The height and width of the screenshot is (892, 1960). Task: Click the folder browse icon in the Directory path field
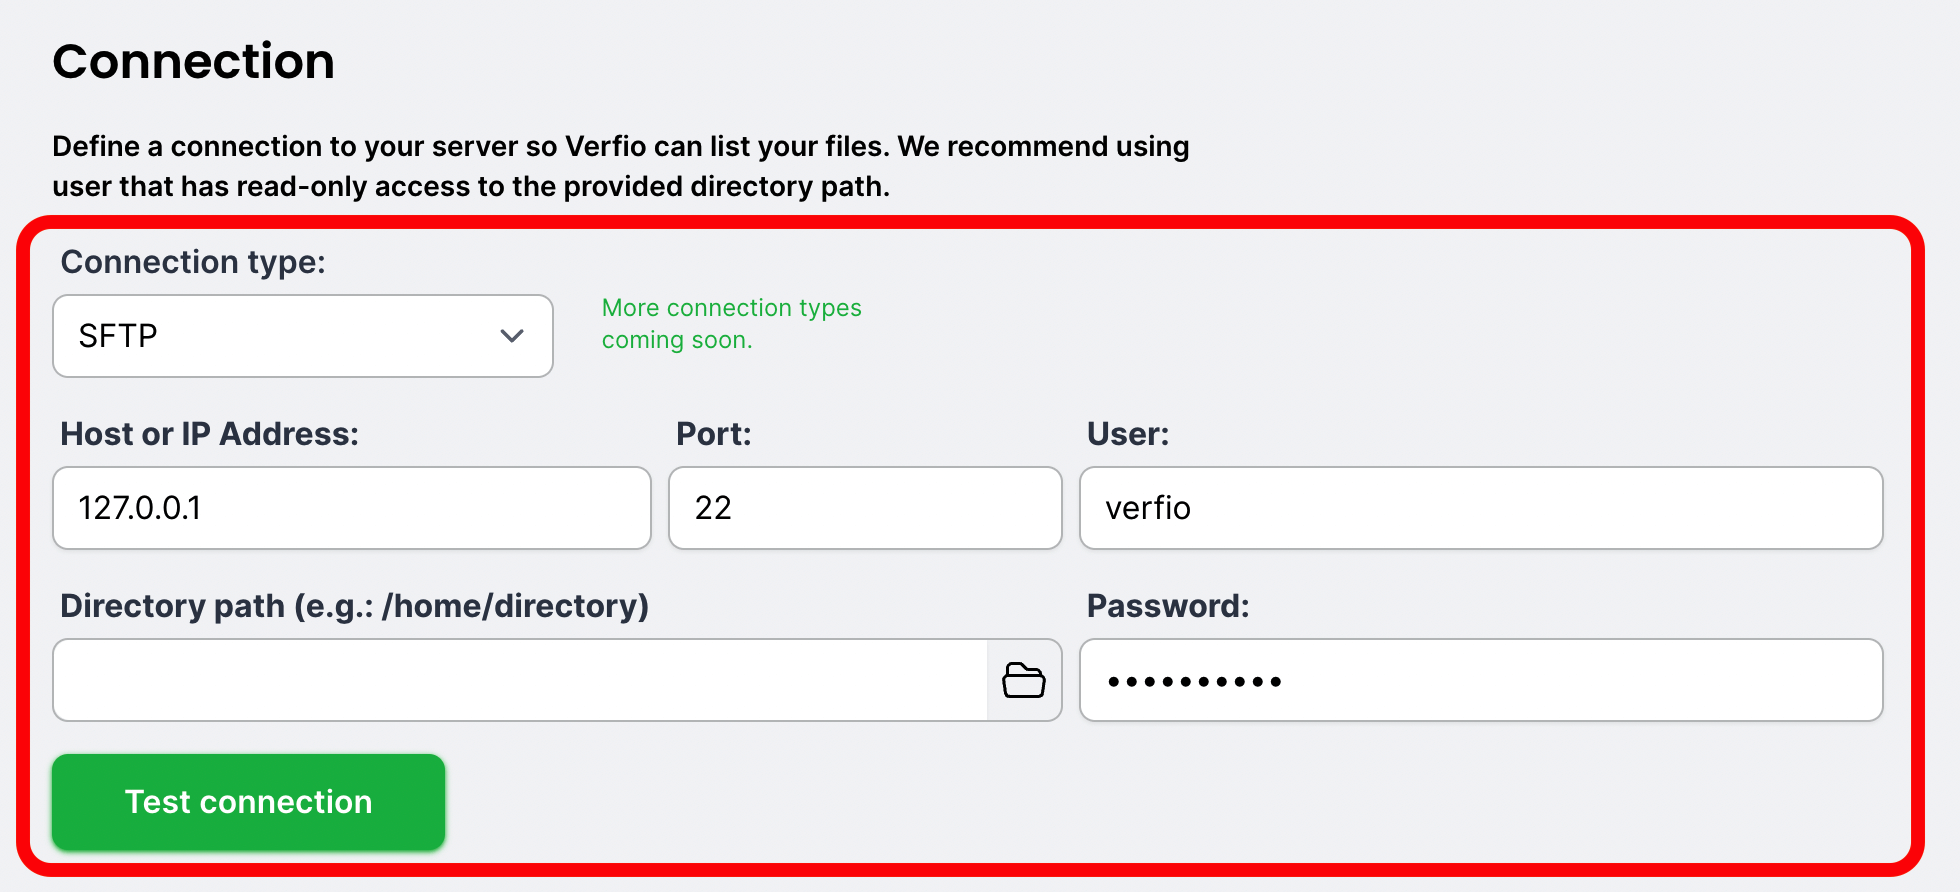(x=1024, y=680)
